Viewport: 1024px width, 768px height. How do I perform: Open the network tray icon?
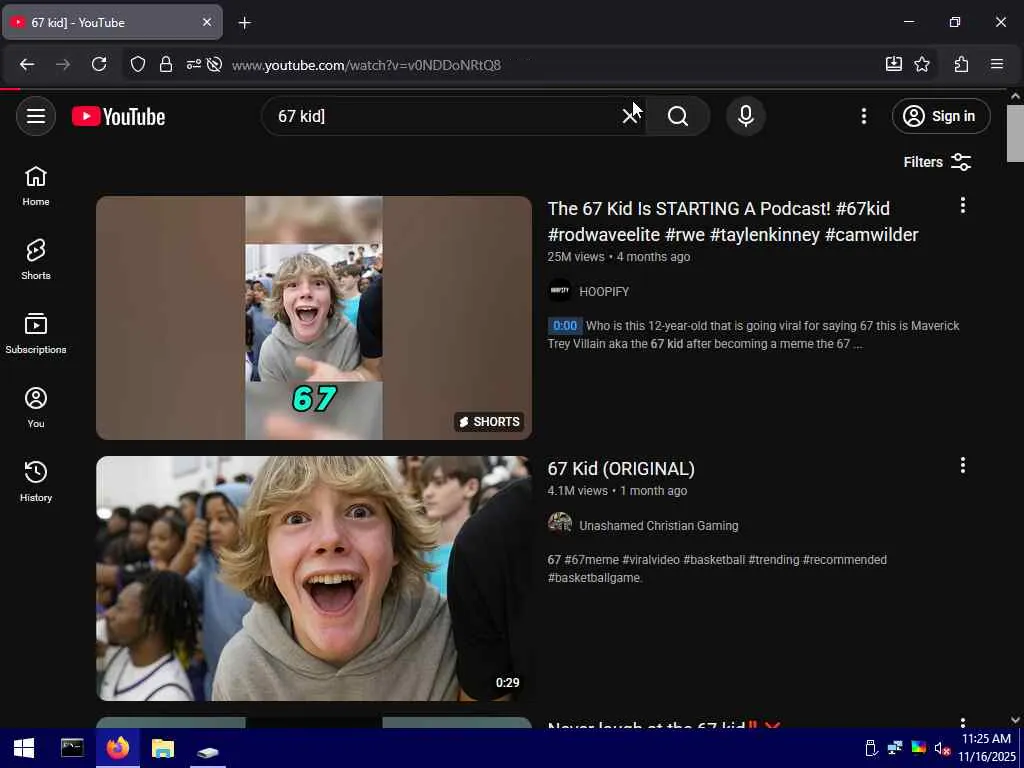(895, 748)
